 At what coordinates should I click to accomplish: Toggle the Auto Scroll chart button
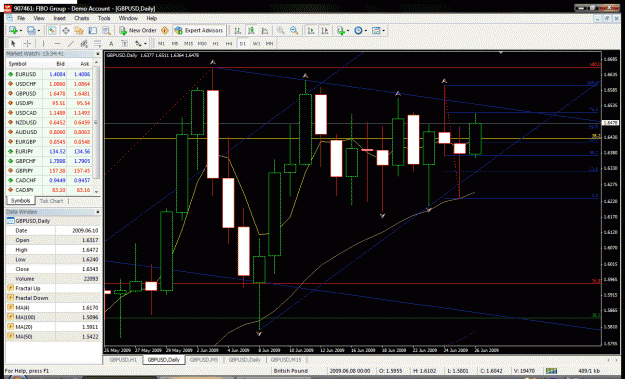[311, 30]
